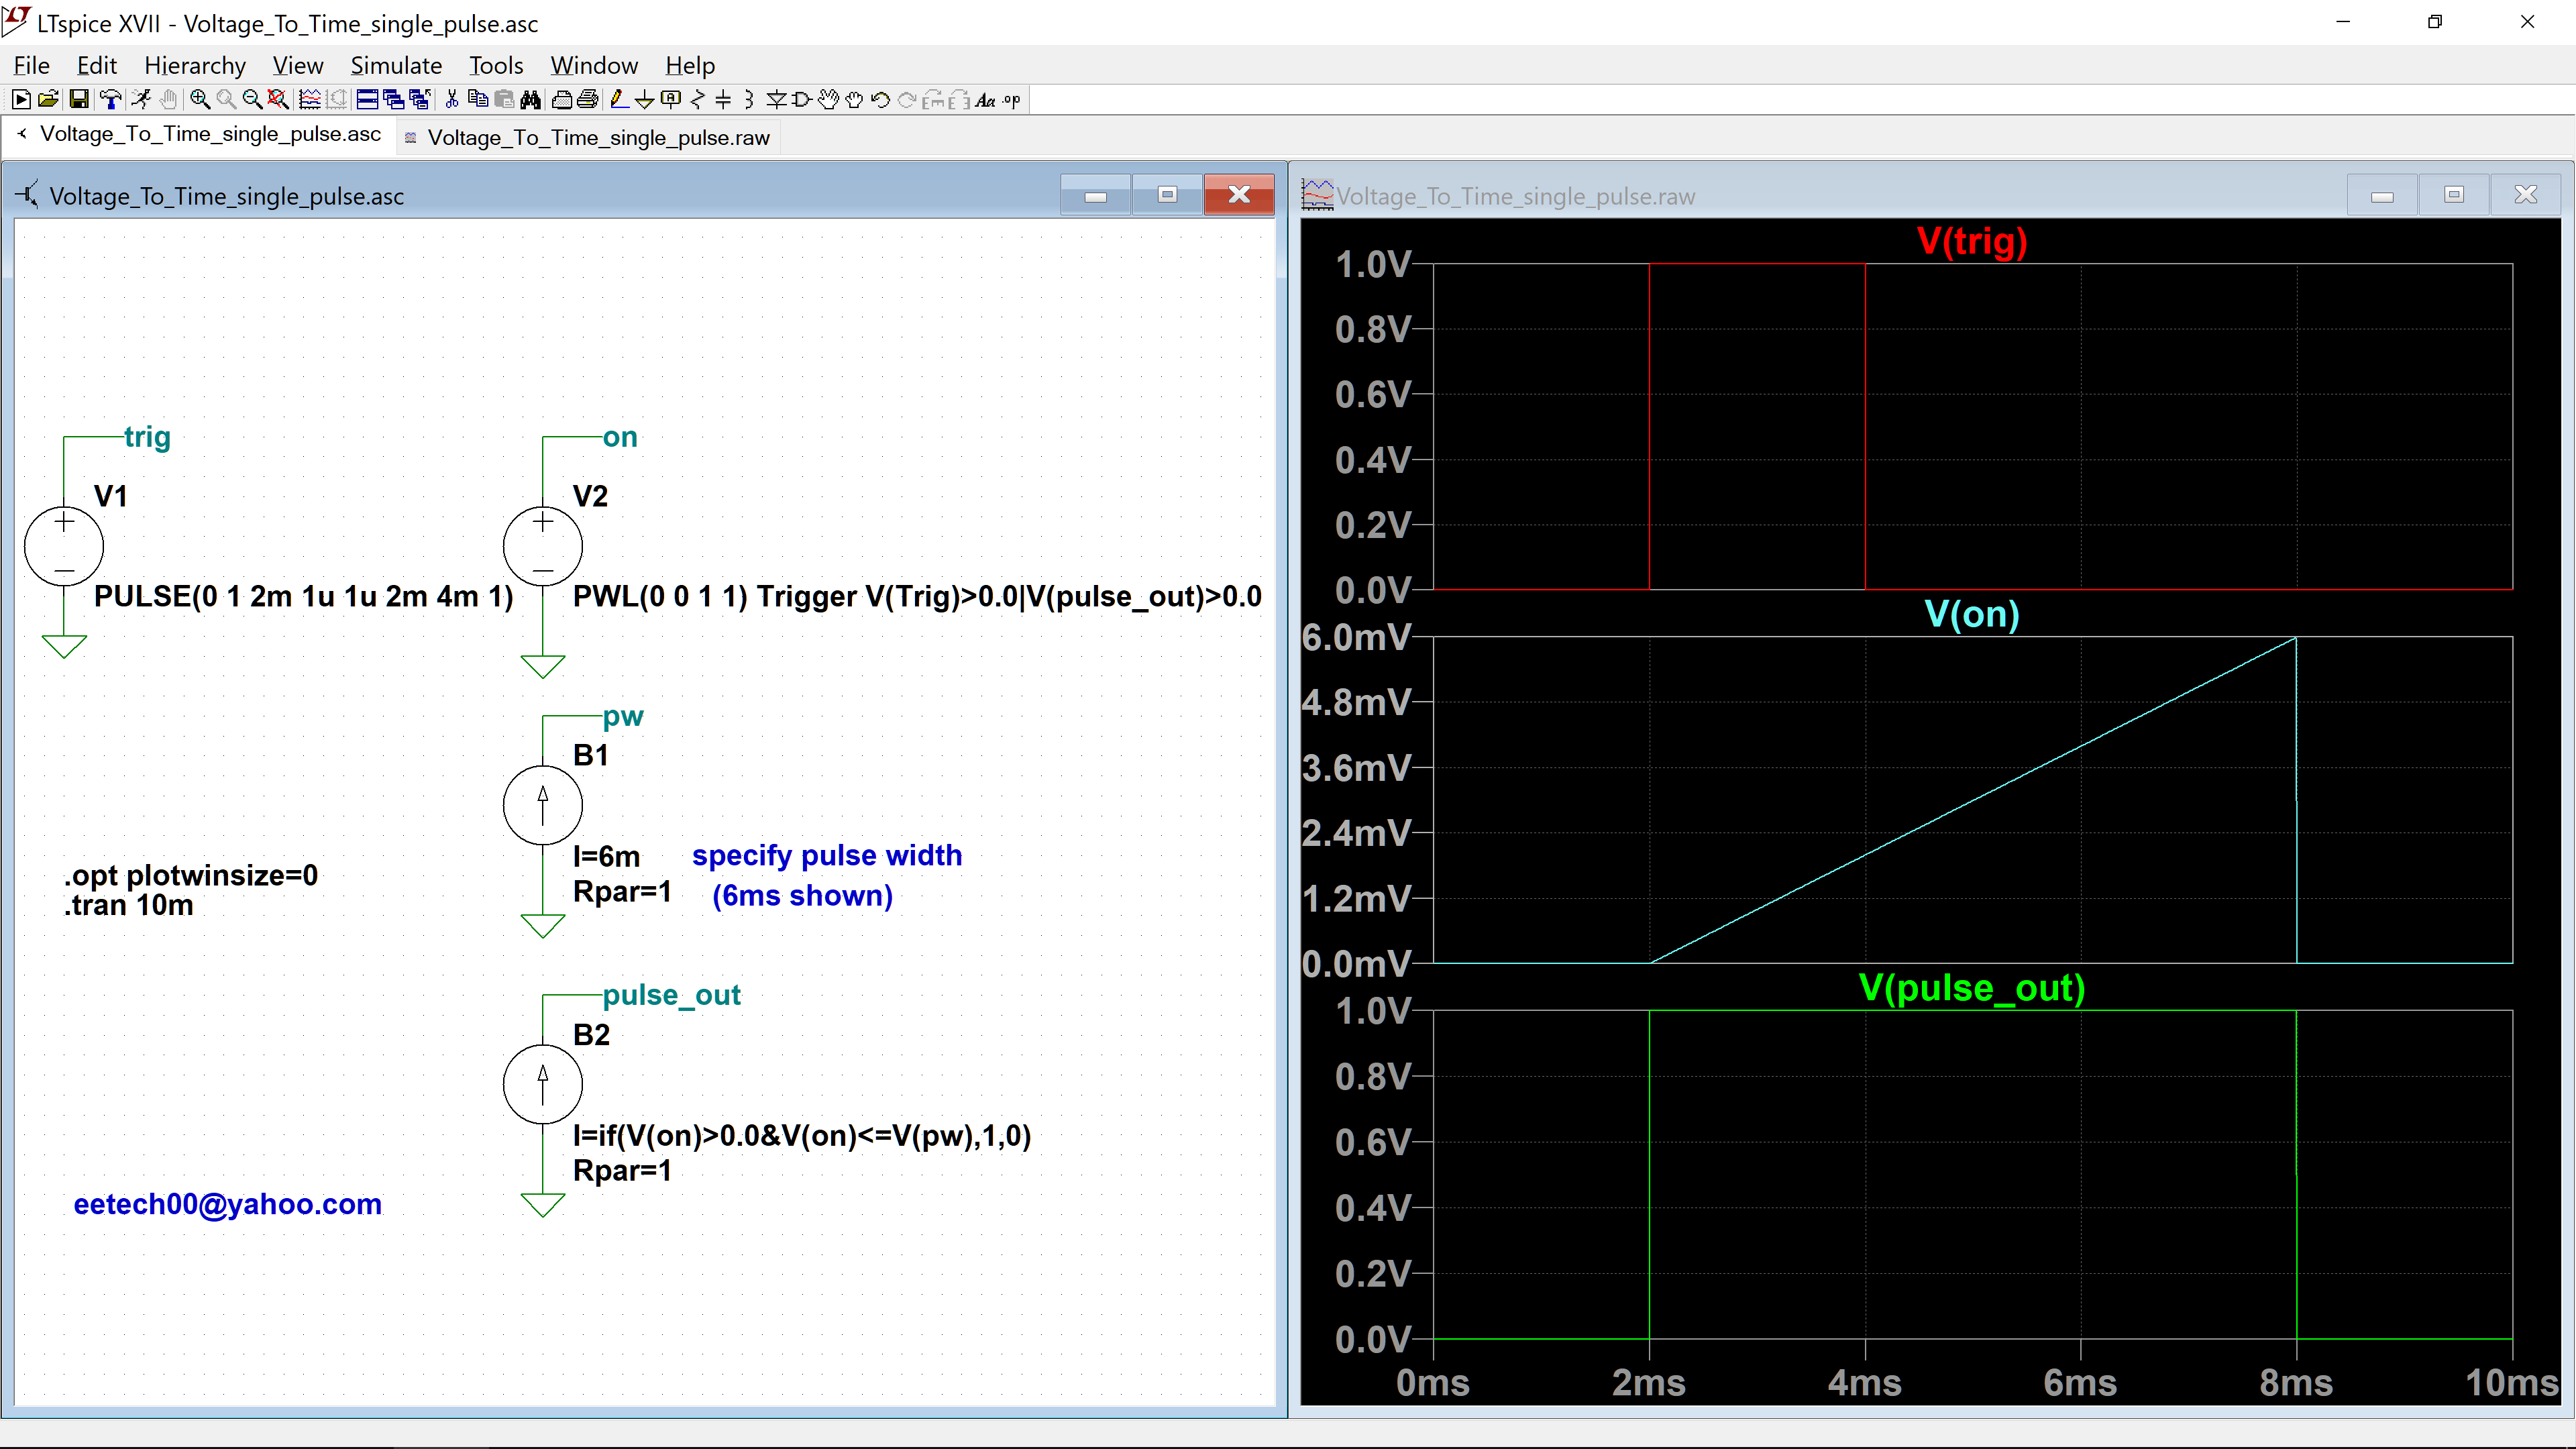This screenshot has height=1449, width=2576.
Task: Click the Print icon
Action: click(587, 100)
